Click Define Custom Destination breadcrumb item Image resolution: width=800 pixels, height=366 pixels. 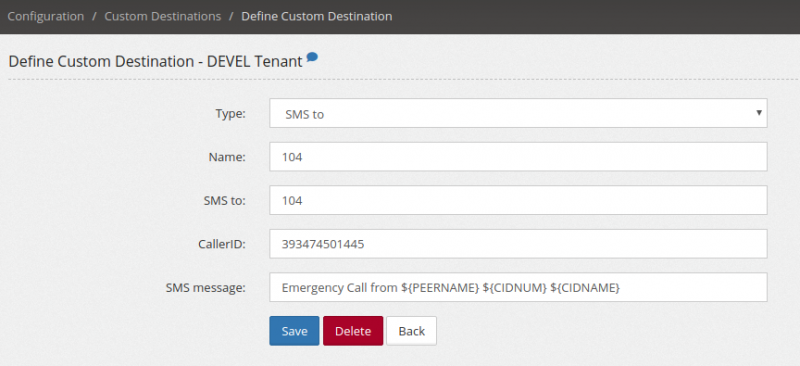[x=316, y=16]
